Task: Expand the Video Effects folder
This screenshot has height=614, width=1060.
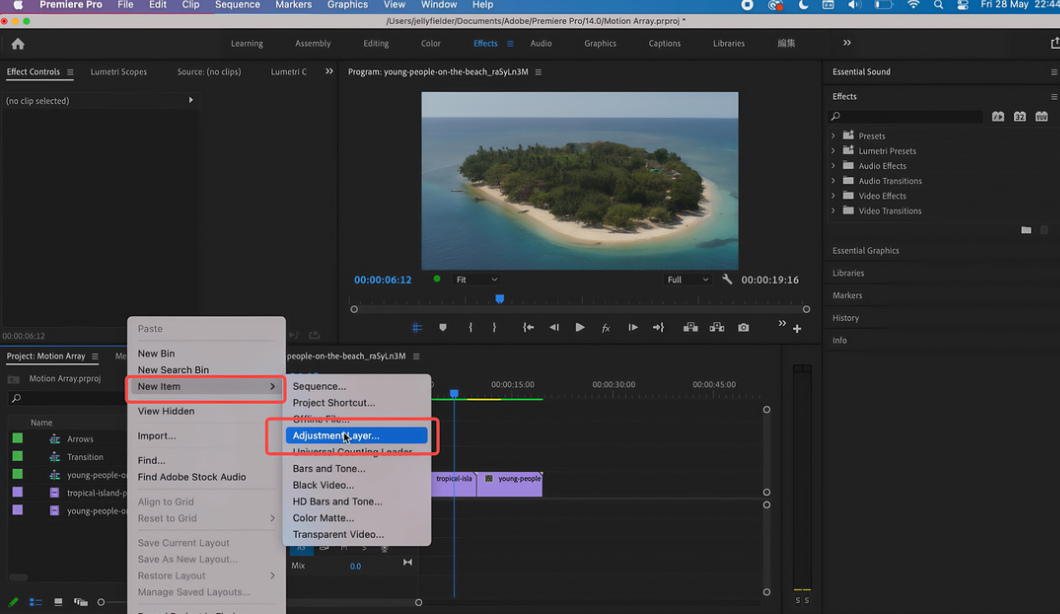Action: click(833, 196)
